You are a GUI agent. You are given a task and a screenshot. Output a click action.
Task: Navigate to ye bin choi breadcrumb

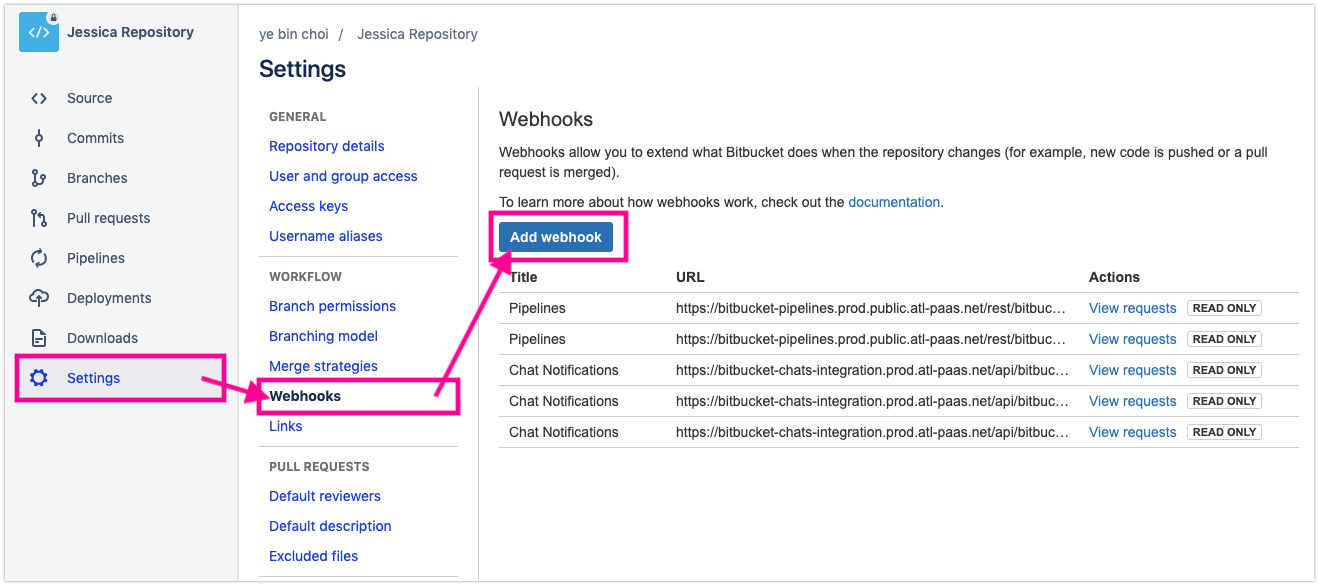(294, 34)
